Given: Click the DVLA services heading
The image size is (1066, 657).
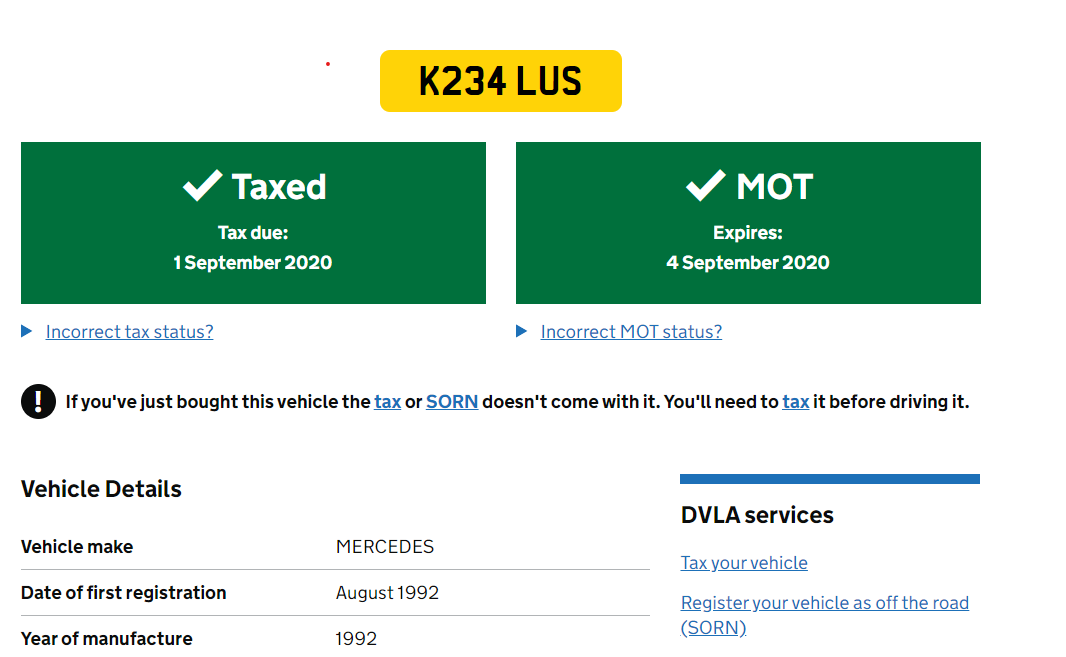Looking at the screenshot, I should 757,515.
